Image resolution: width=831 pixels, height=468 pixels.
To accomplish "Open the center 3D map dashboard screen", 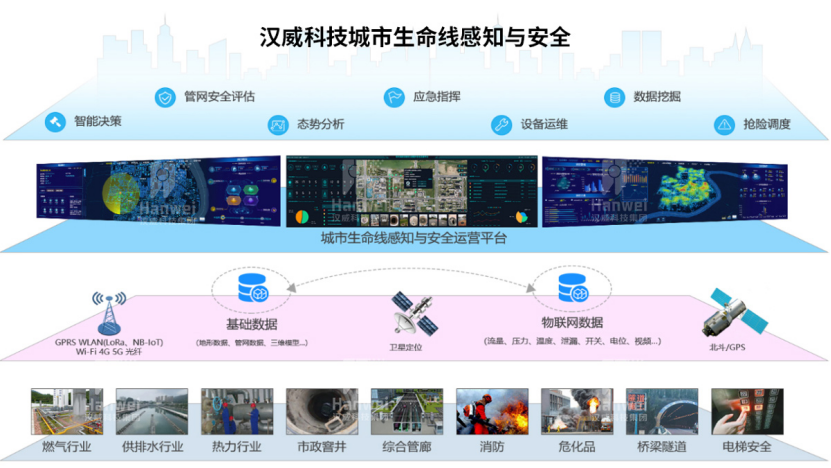I will [412, 191].
